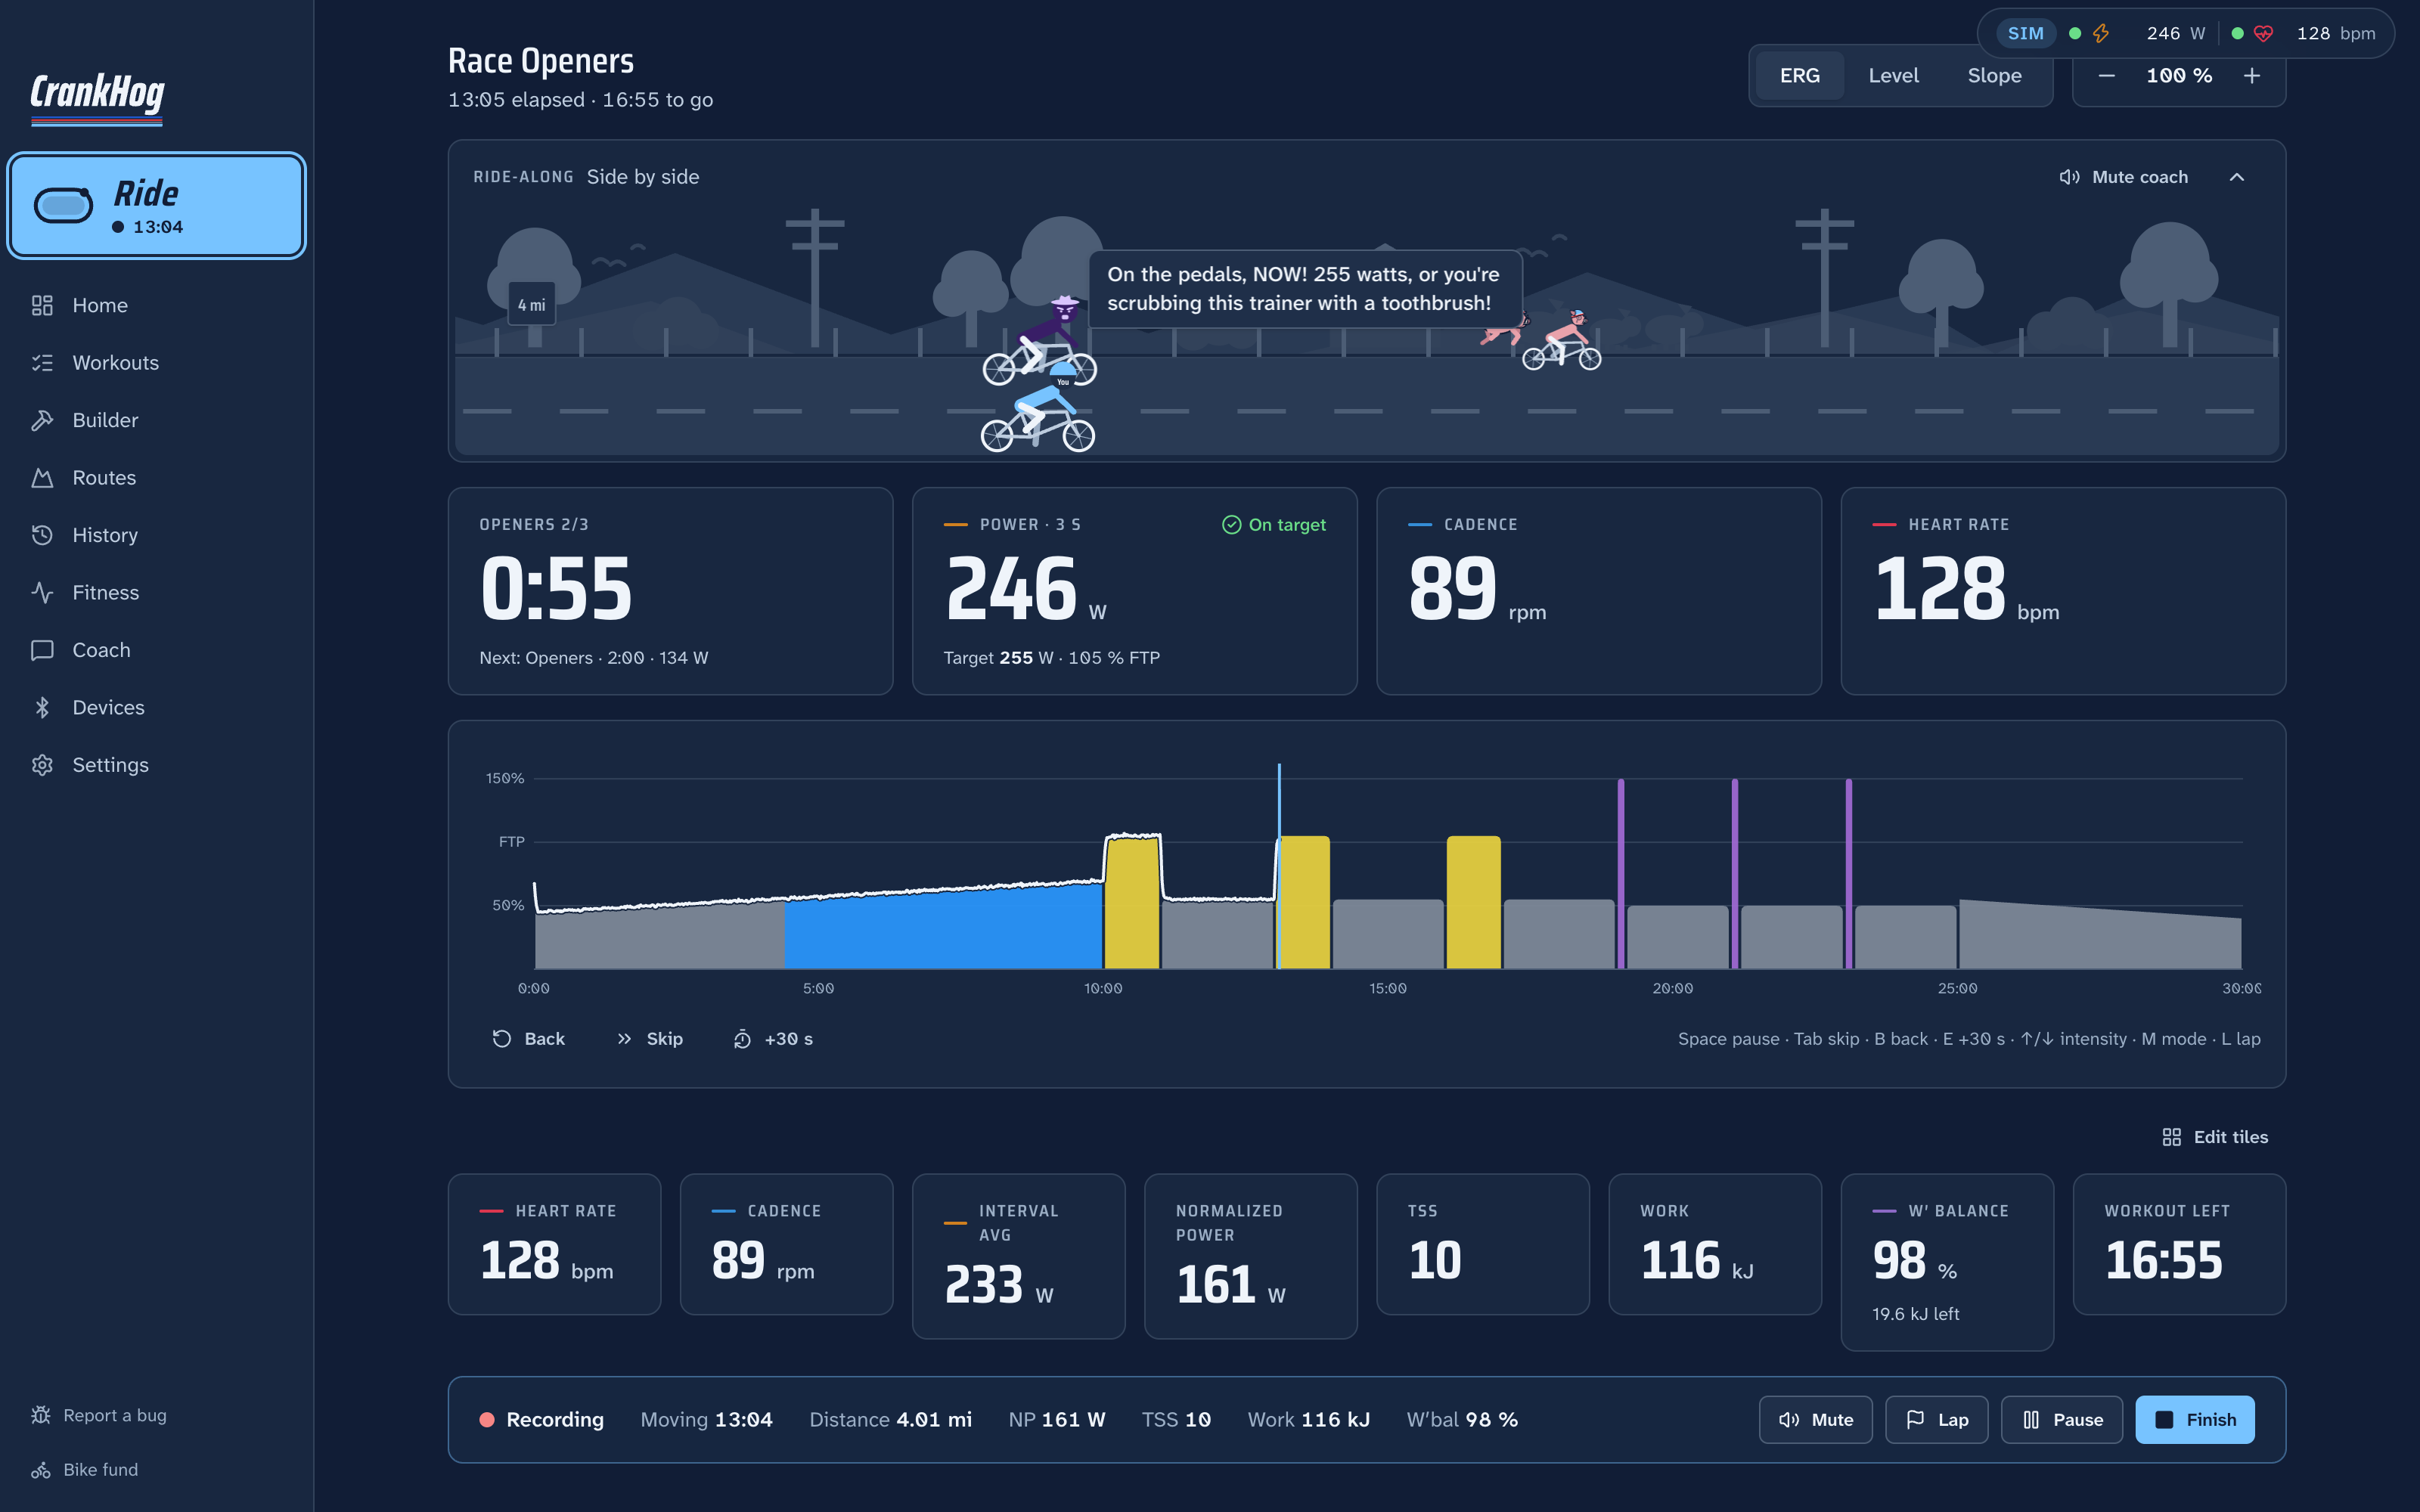Increase intensity with the plus button

pos(2252,76)
